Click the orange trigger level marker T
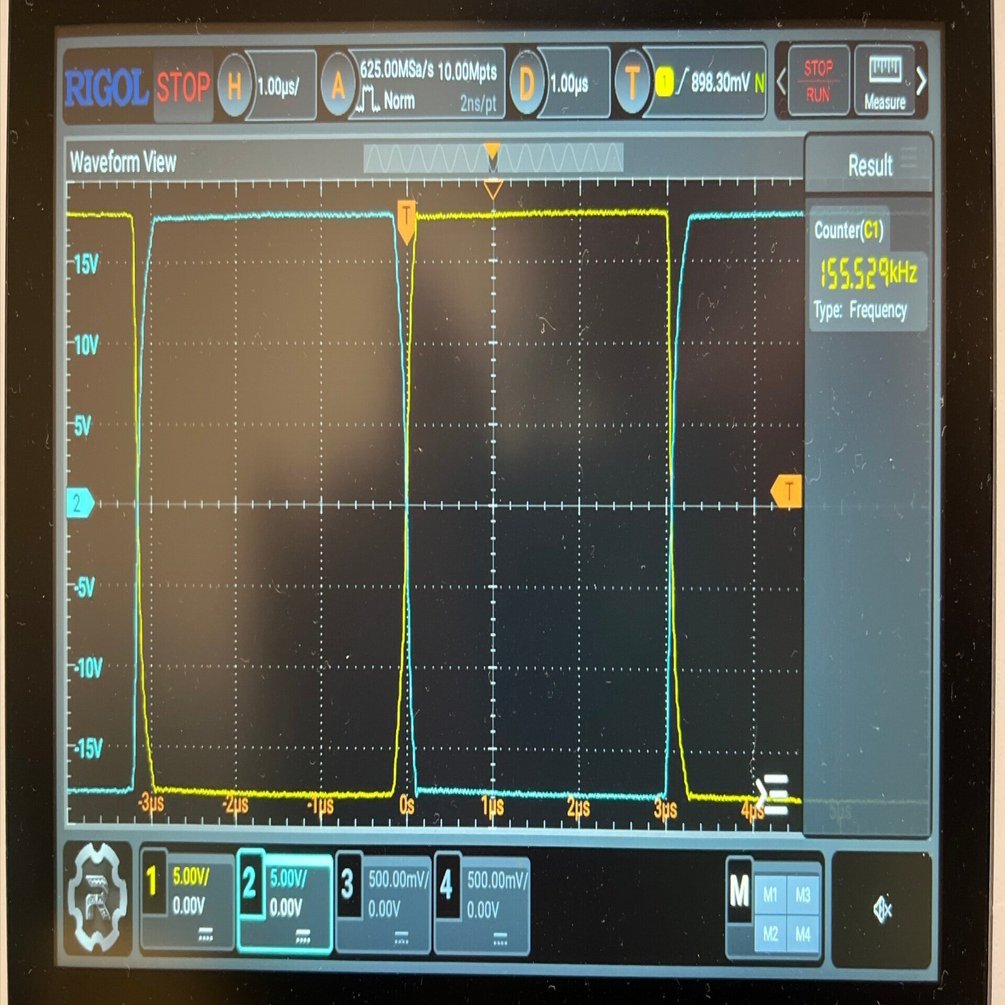Image resolution: width=1005 pixels, height=1005 pixels. tap(787, 491)
